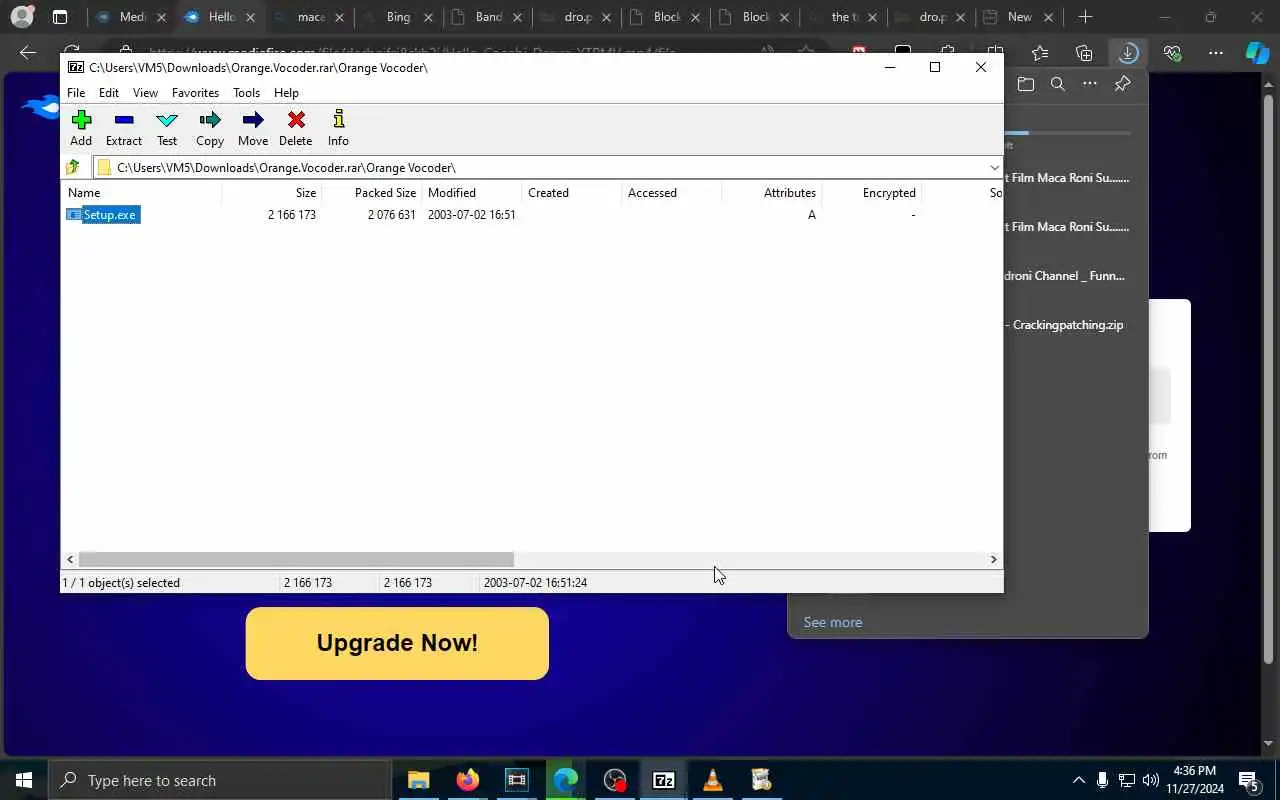This screenshot has height=800, width=1280.
Task: Open notification center icon
Action: [x=1249, y=781]
